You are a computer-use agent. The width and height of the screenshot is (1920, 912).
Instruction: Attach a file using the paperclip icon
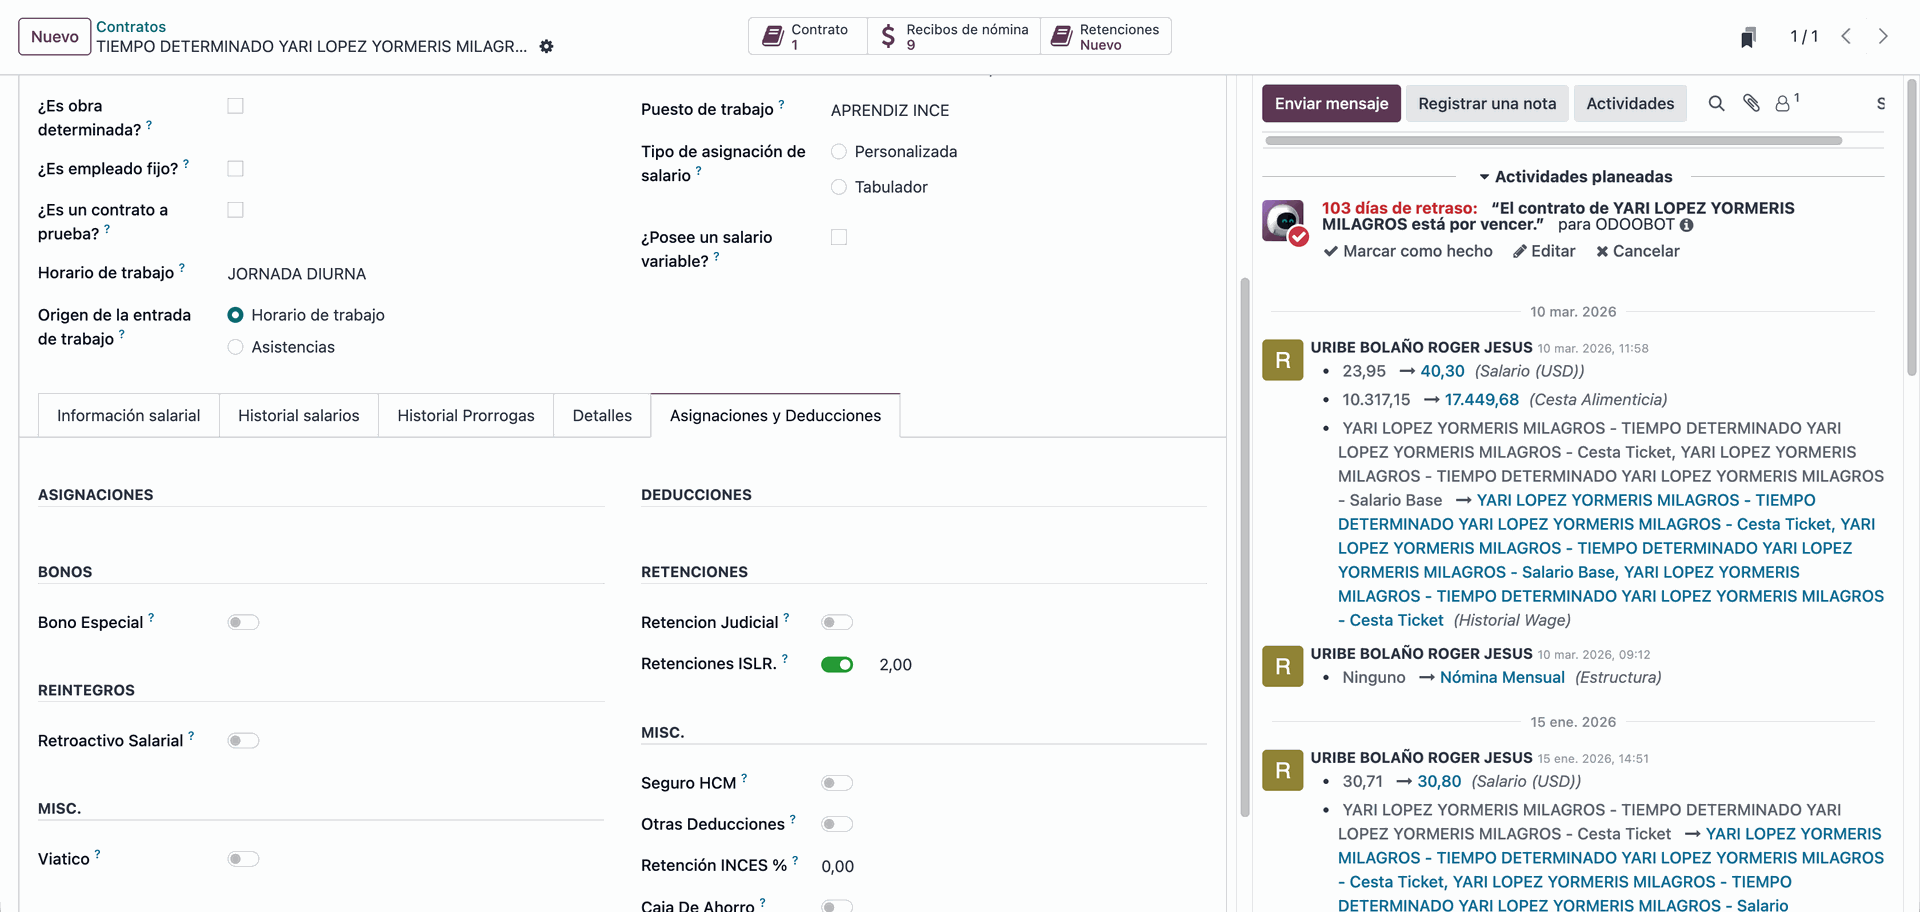(1751, 104)
